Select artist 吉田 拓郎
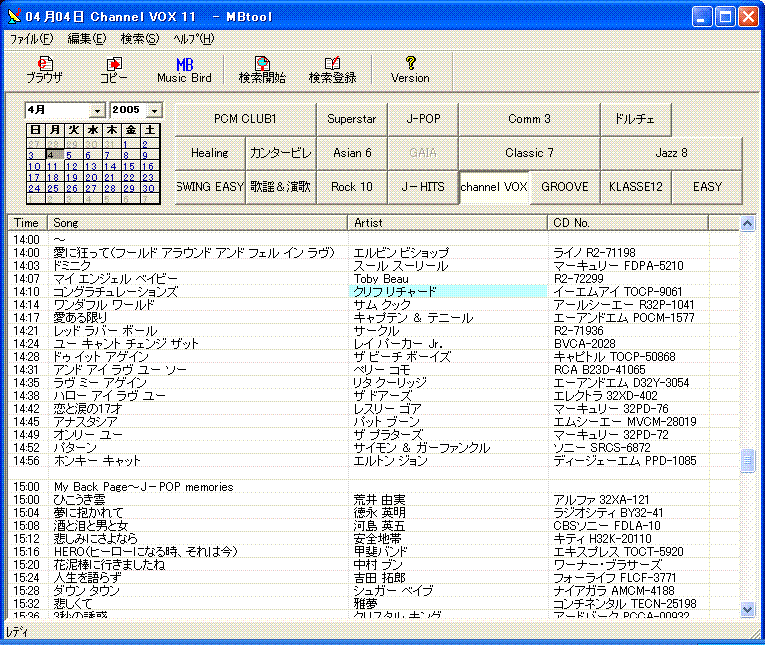Screen dimensions: 765x645 click(x=380, y=578)
